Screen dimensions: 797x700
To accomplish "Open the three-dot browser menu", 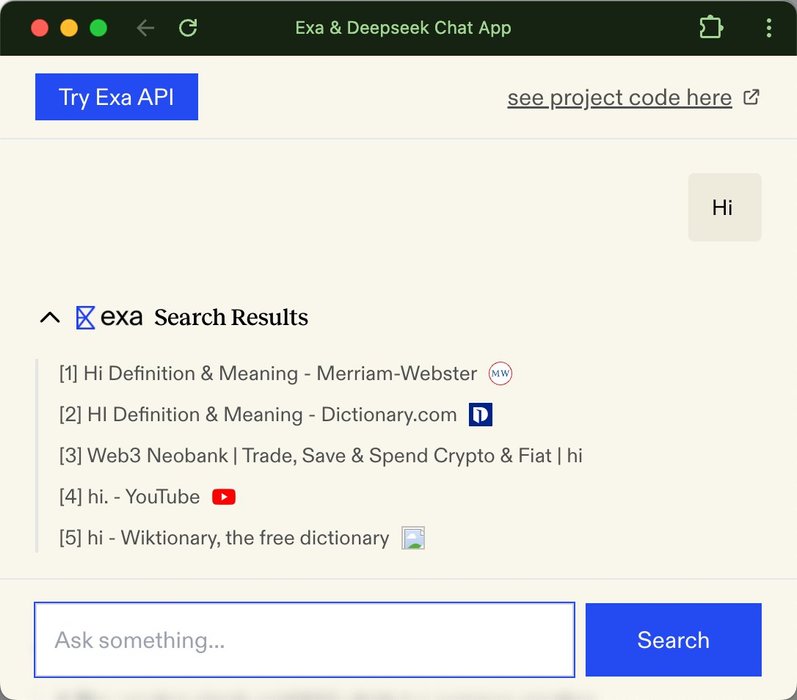I will tap(768, 28).
